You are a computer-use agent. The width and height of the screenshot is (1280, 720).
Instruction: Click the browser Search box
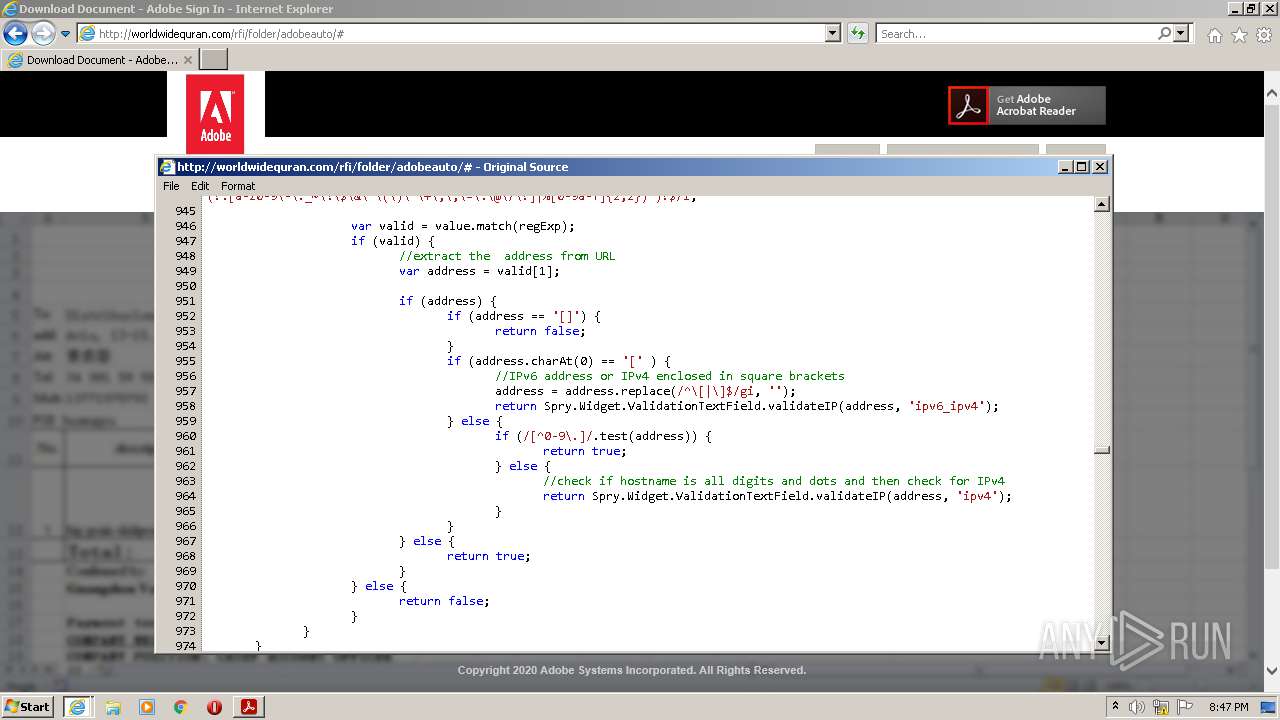click(x=1015, y=33)
